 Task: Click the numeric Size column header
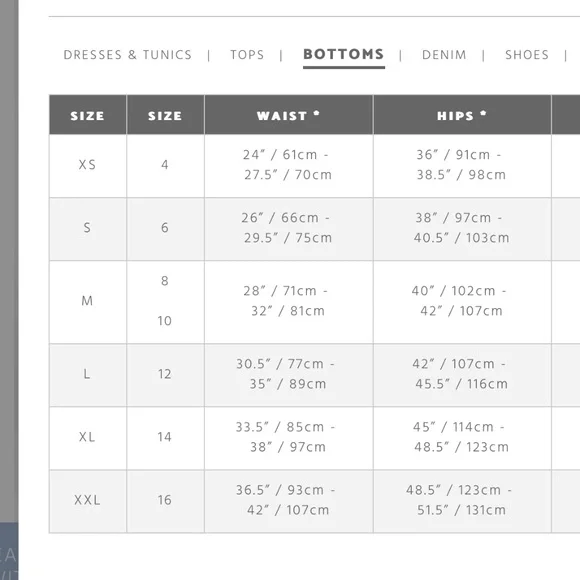pos(165,115)
